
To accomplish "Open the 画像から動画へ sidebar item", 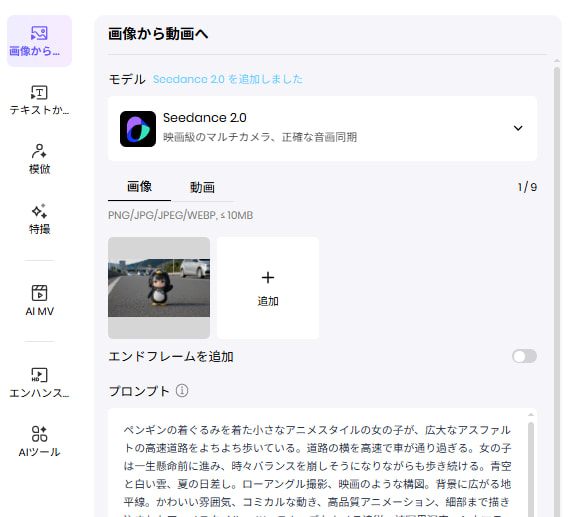I will tap(39, 41).
